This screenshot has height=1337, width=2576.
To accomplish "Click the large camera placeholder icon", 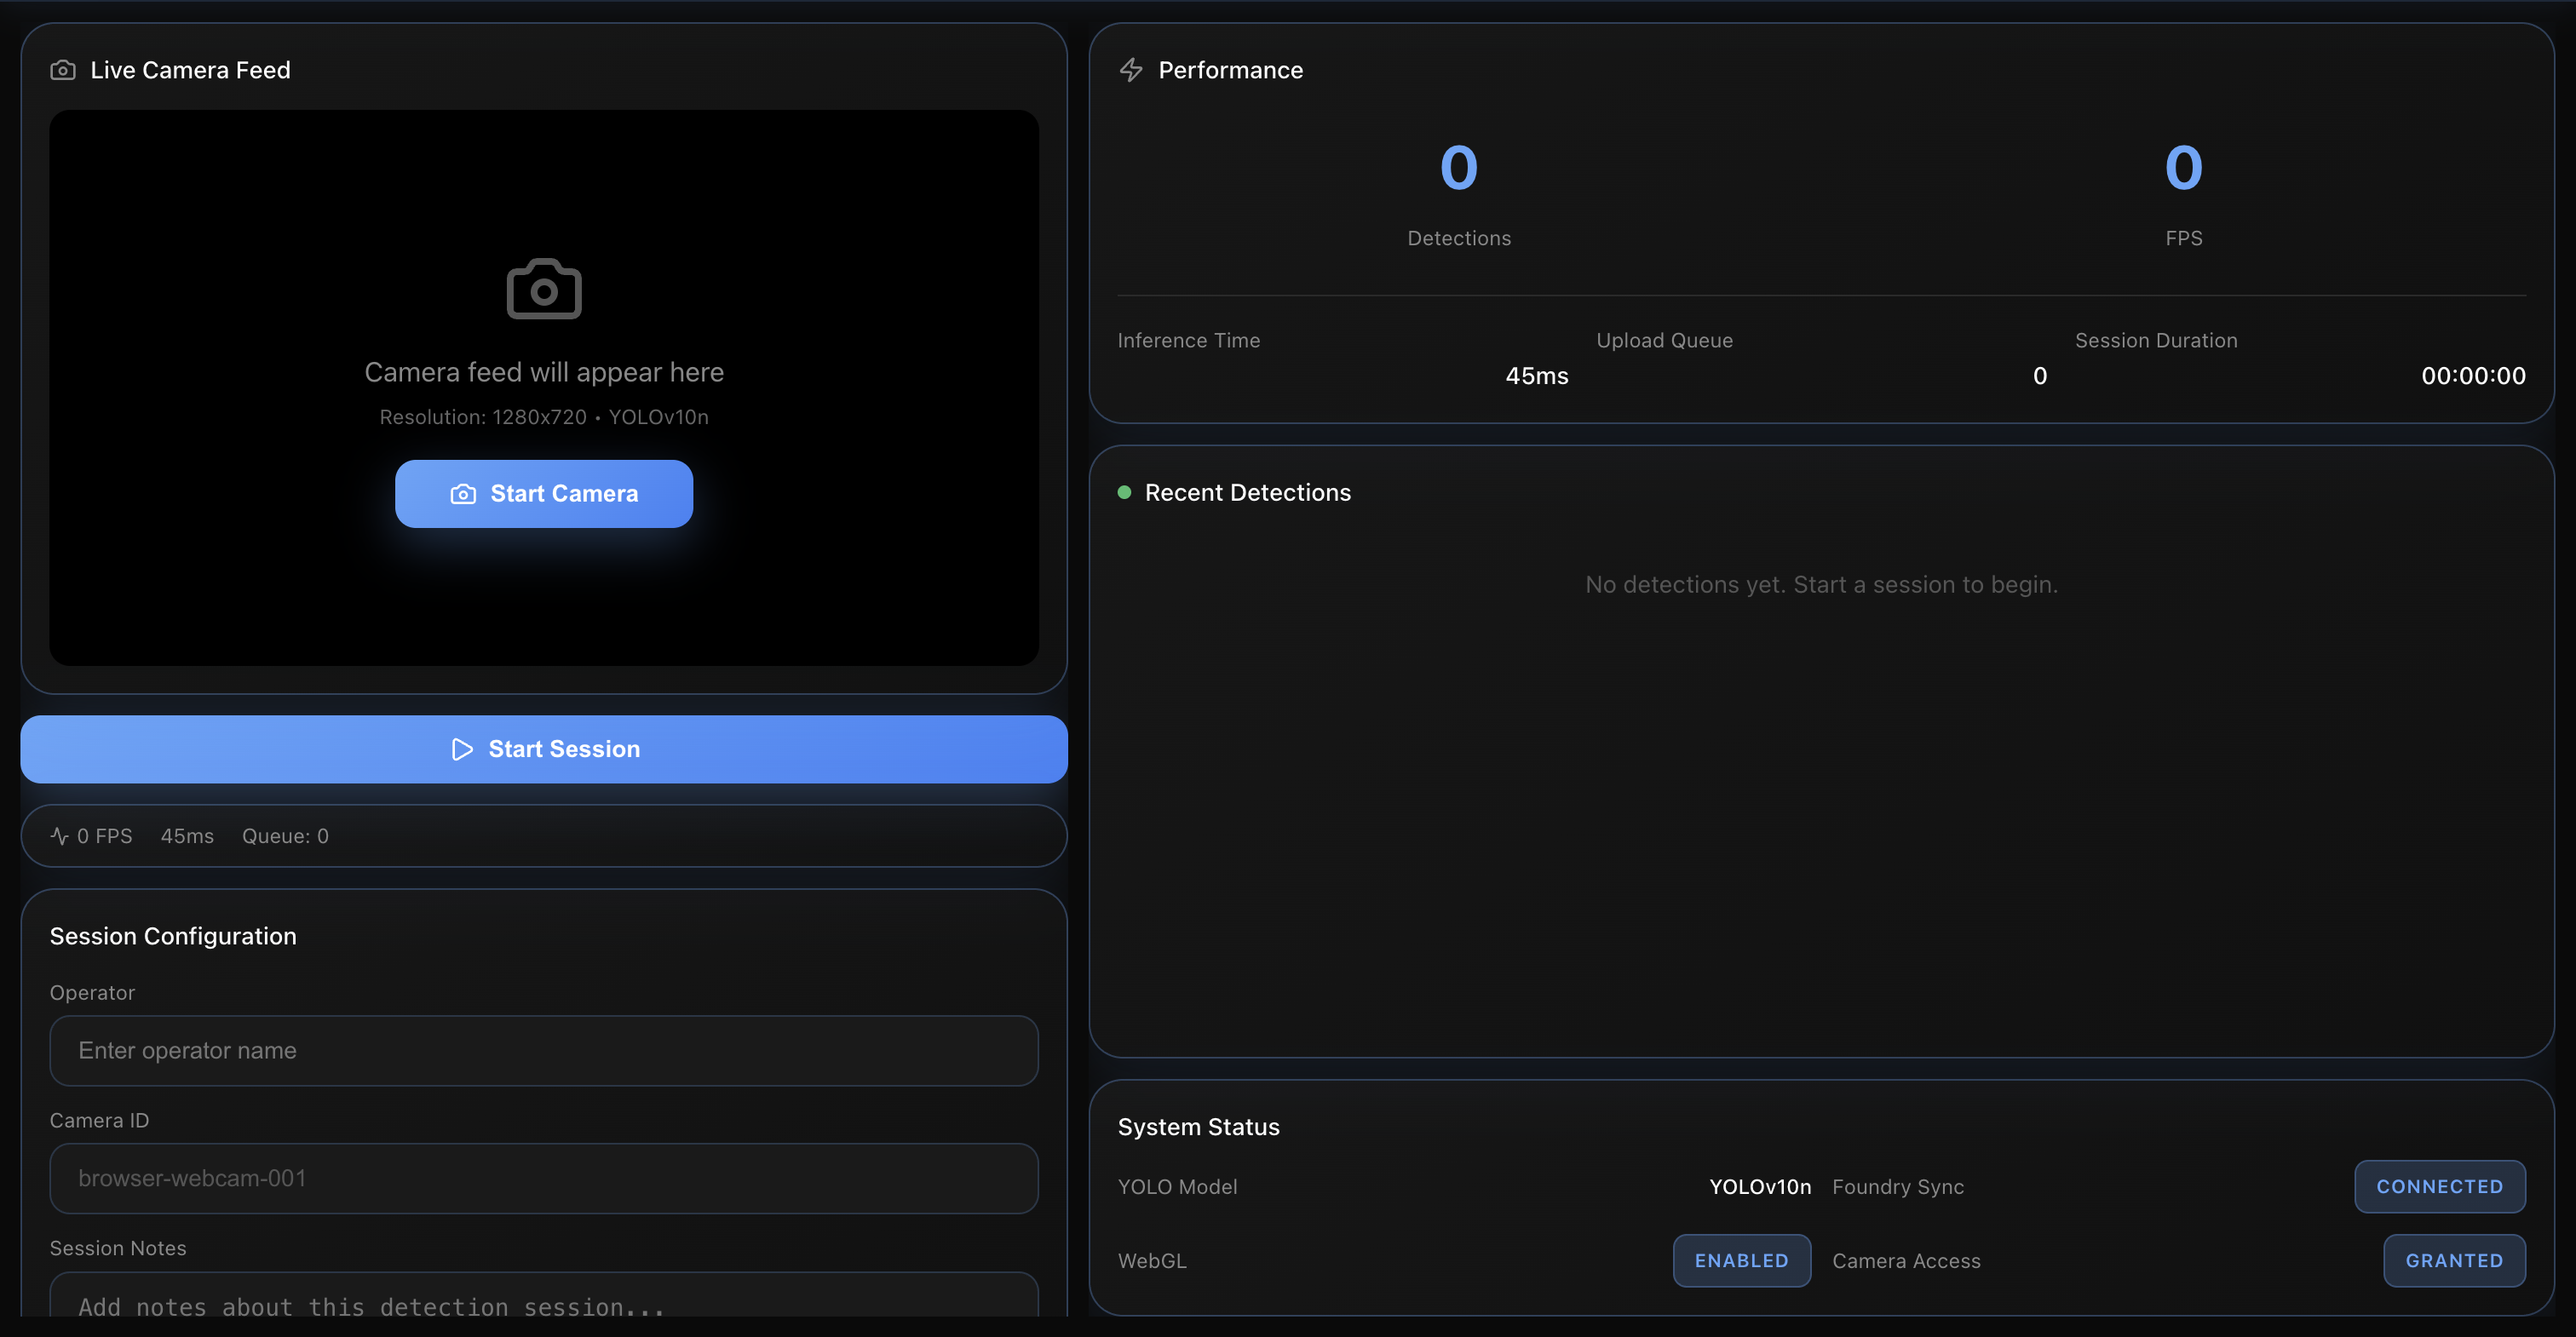I will click(x=544, y=290).
